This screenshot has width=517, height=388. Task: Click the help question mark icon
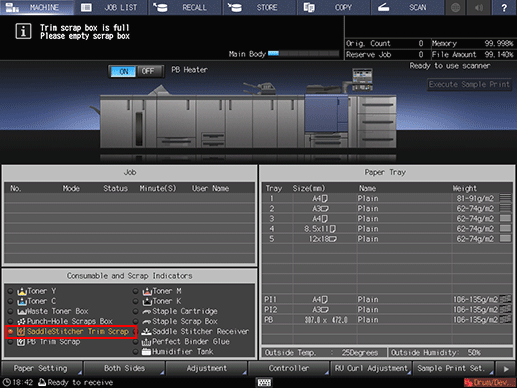click(x=504, y=7)
